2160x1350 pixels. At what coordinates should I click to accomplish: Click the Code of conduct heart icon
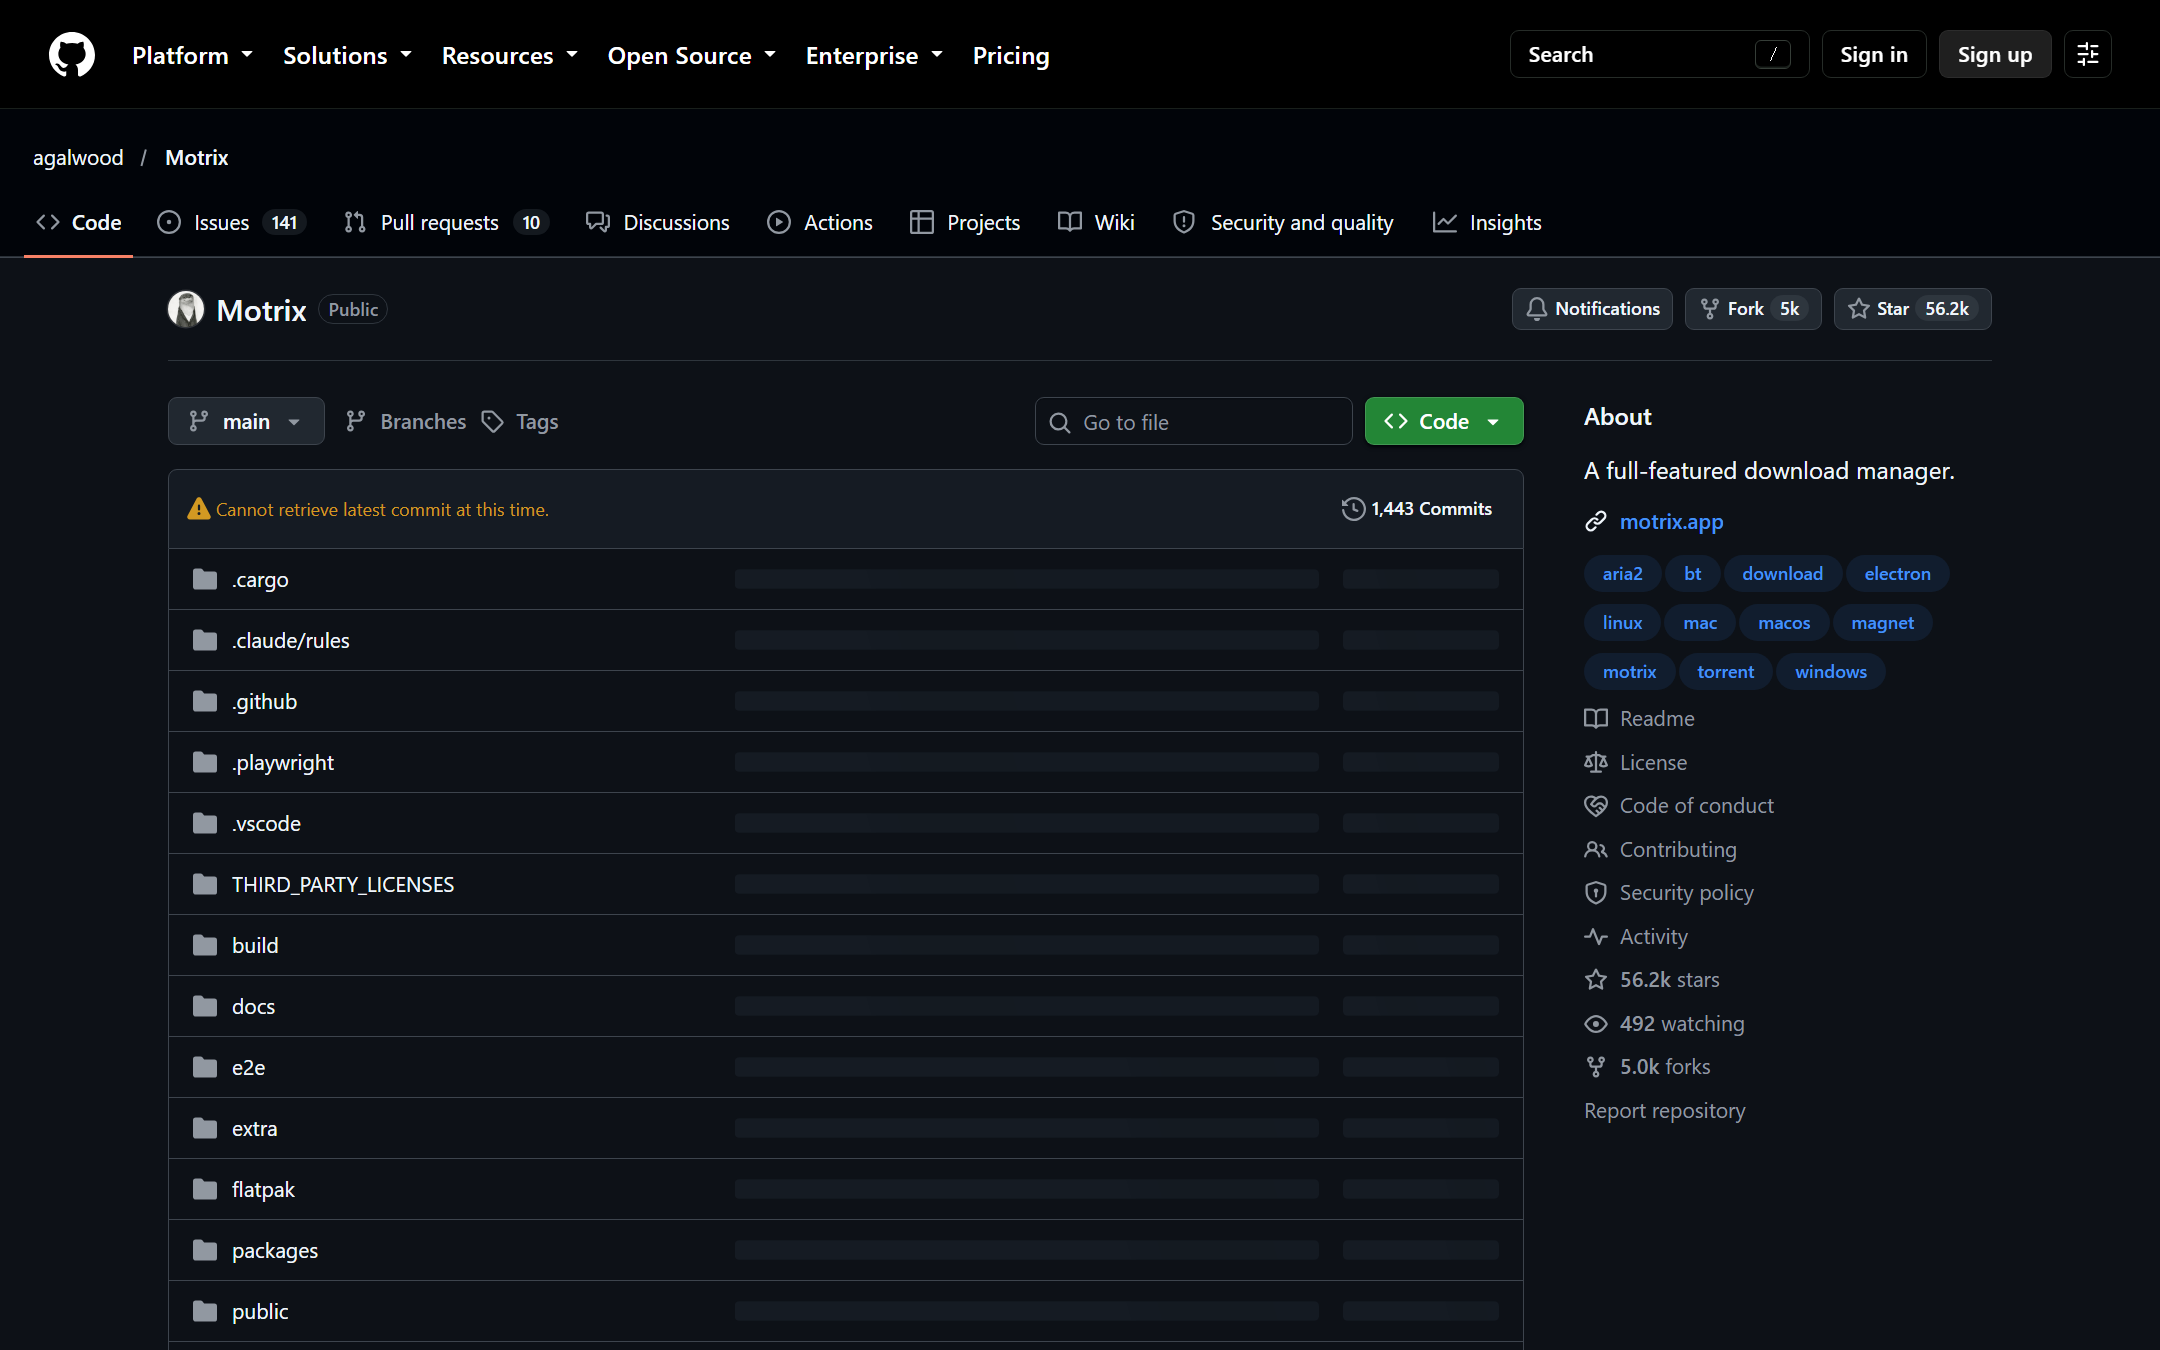click(1596, 806)
